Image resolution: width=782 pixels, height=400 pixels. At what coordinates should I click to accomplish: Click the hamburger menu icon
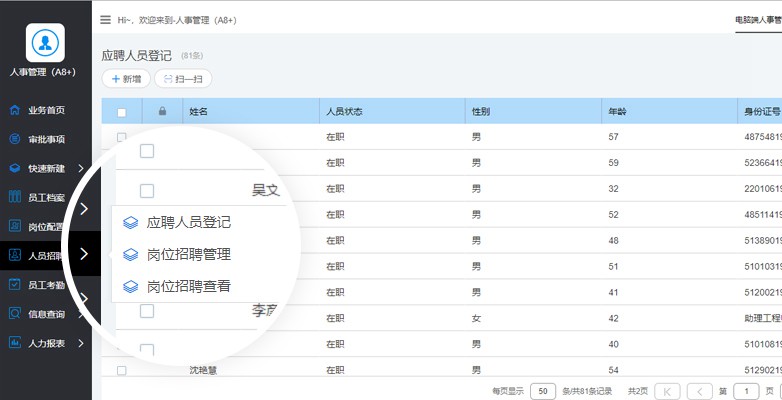pos(105,20)
